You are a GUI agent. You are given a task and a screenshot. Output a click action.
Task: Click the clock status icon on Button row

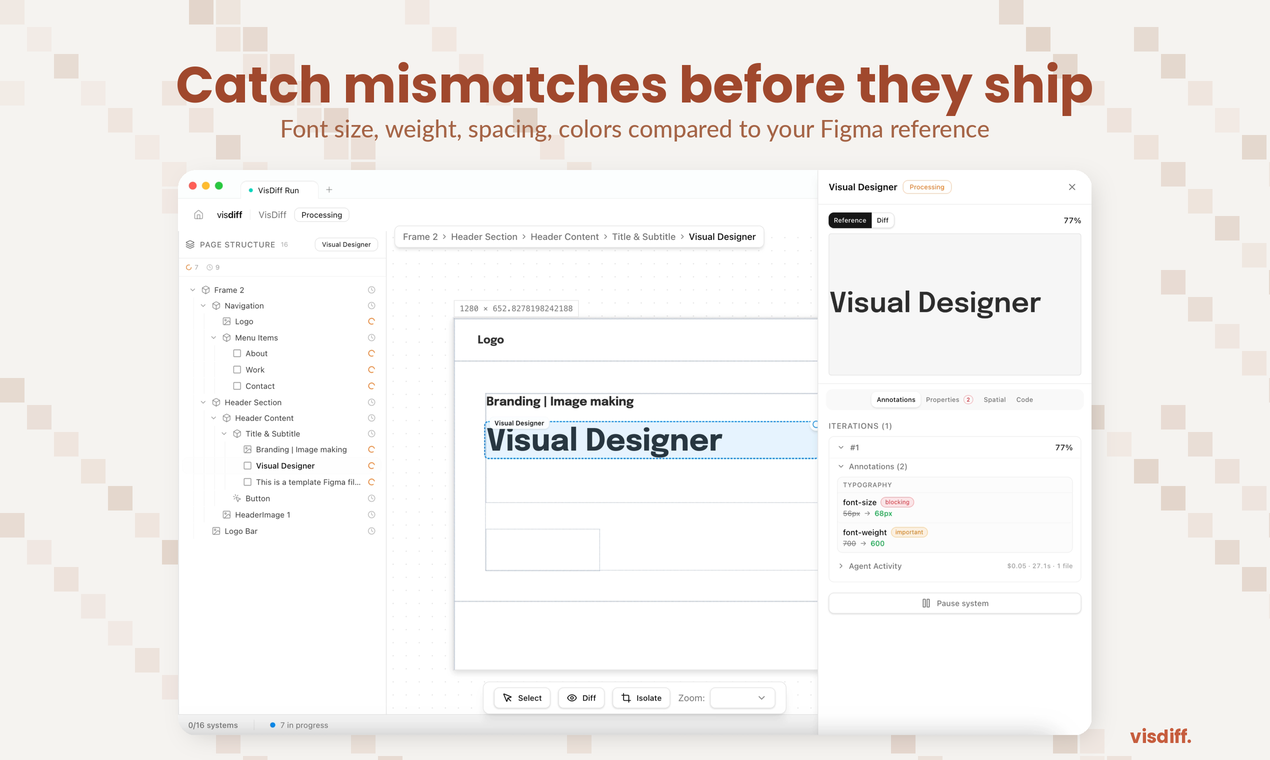tap(371, 498)
